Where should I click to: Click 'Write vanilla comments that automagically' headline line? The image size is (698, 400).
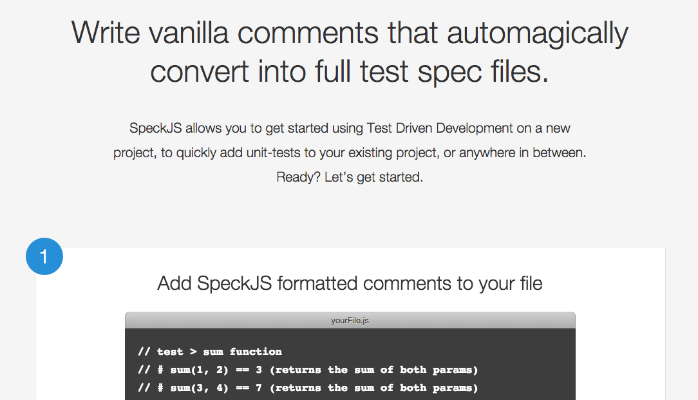tap(349, 33)
